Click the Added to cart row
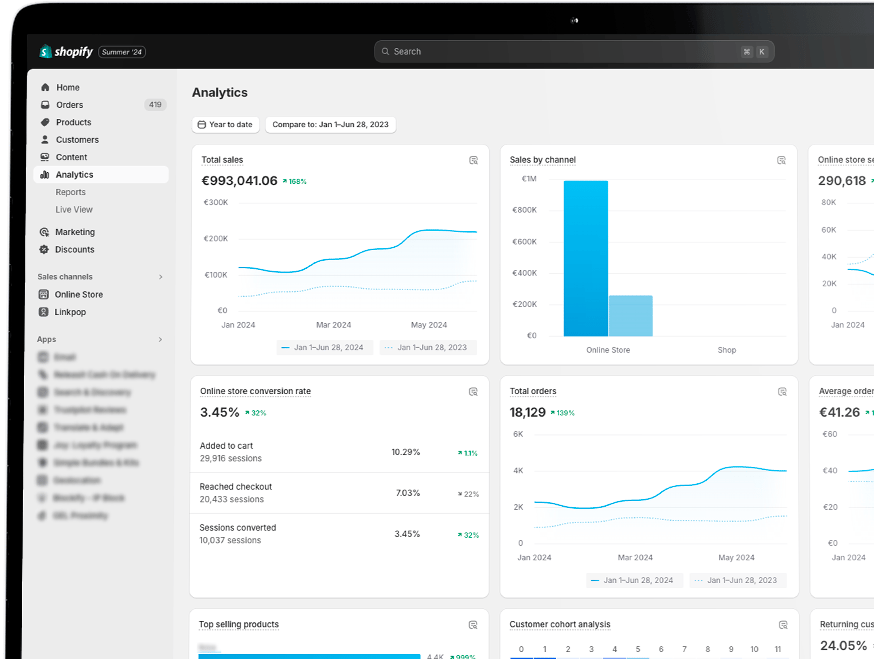Screen dimensions: 874x659 pos(339,452)
